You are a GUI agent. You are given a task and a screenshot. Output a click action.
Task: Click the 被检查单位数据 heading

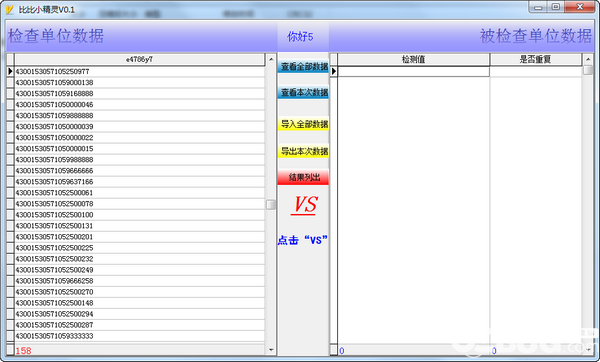[536, 36]
